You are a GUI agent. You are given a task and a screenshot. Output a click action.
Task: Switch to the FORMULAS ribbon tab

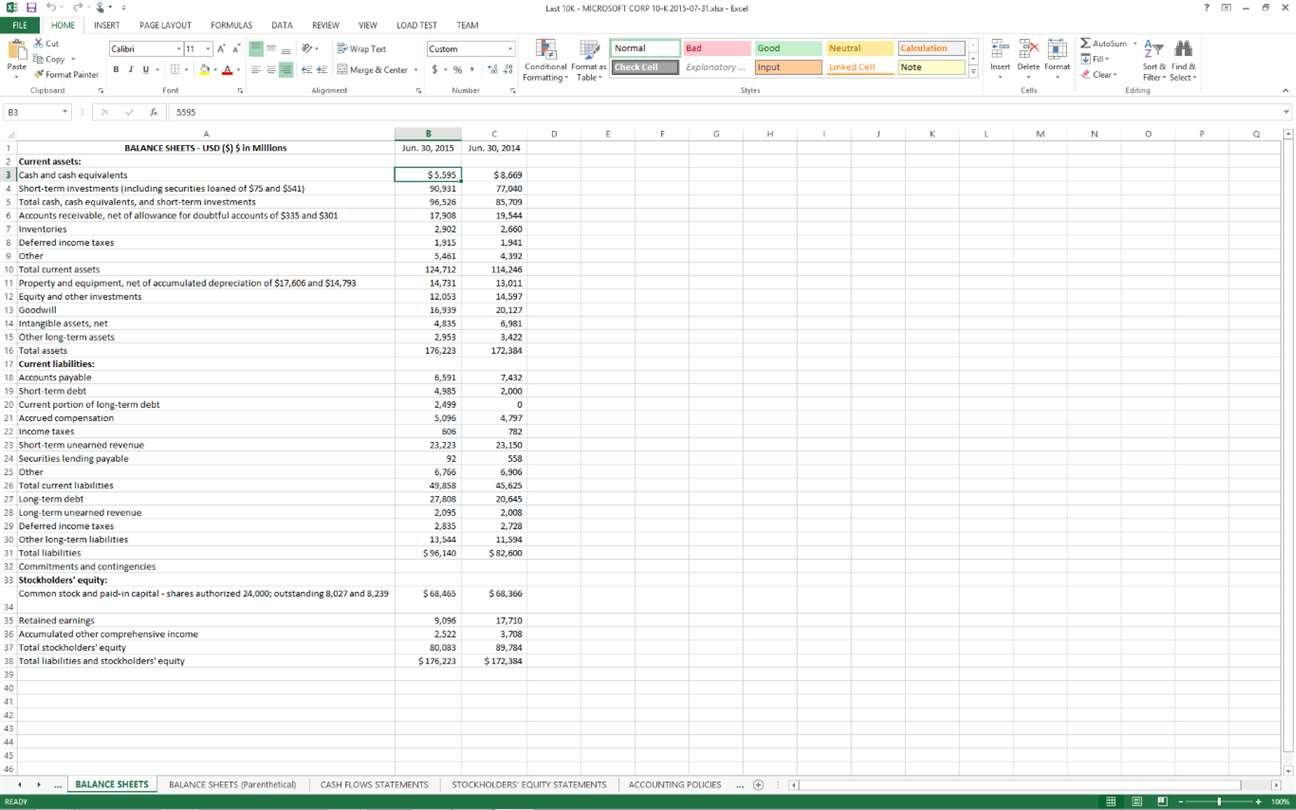[231, 25]
